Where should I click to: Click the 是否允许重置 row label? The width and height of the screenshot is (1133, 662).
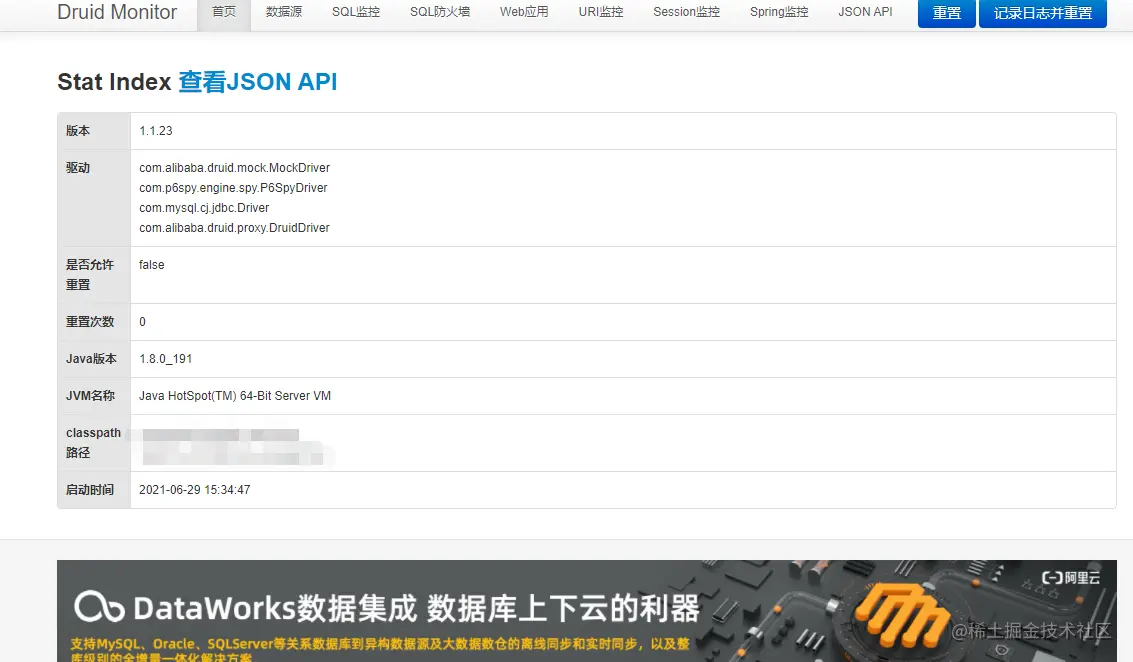pos(90,275)
